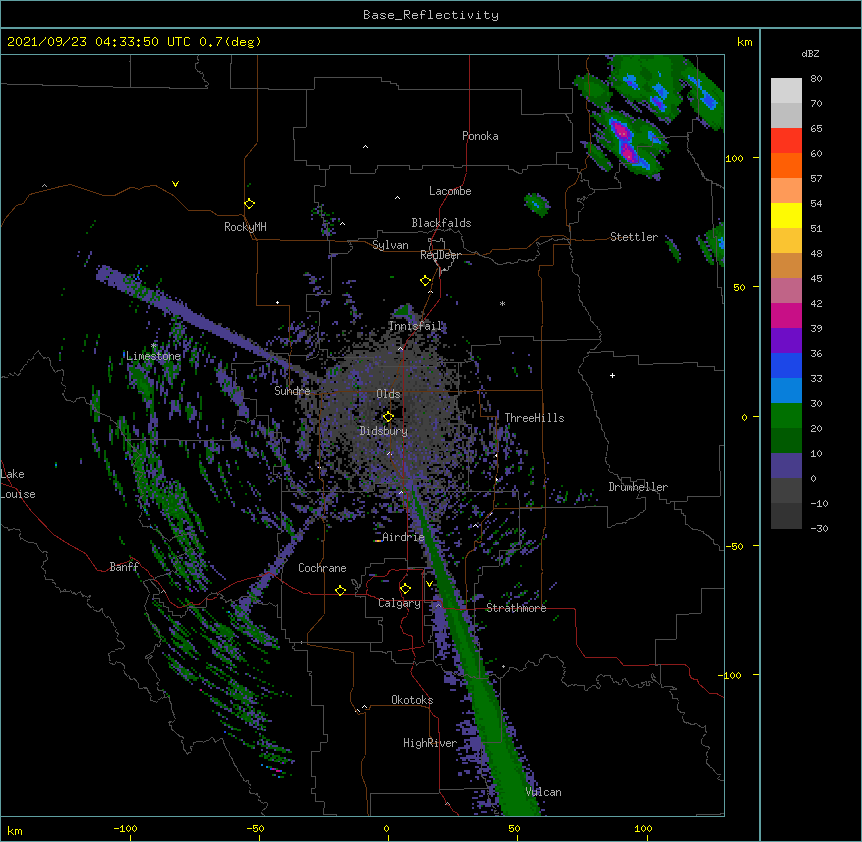Click the dBZ legend heading
862x842 pixels.
(810, 53)
